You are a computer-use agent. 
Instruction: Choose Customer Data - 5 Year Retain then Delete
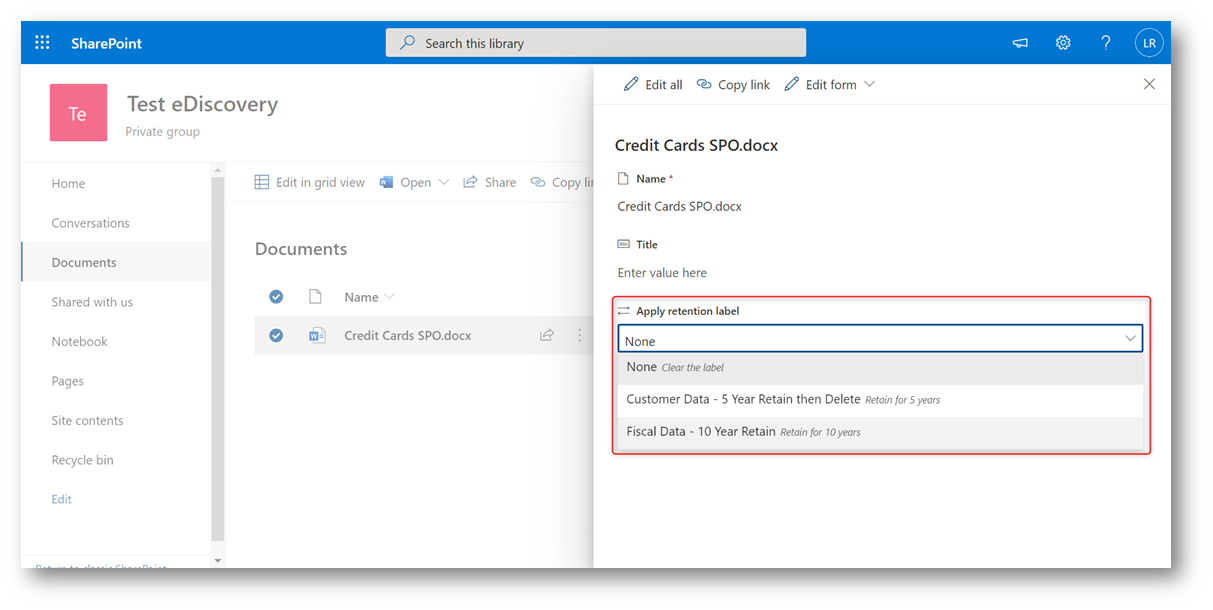coord(880,400)
